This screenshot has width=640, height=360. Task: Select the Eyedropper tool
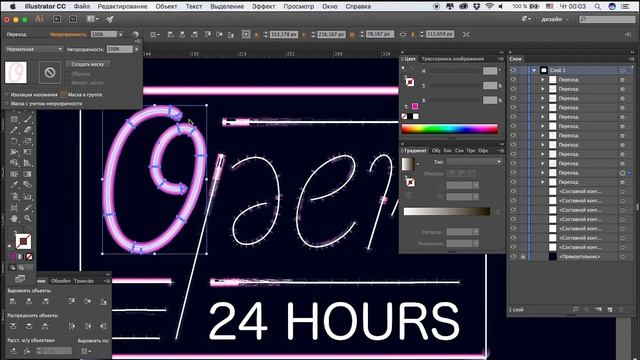pyautogui.click(x=14, y=185)
